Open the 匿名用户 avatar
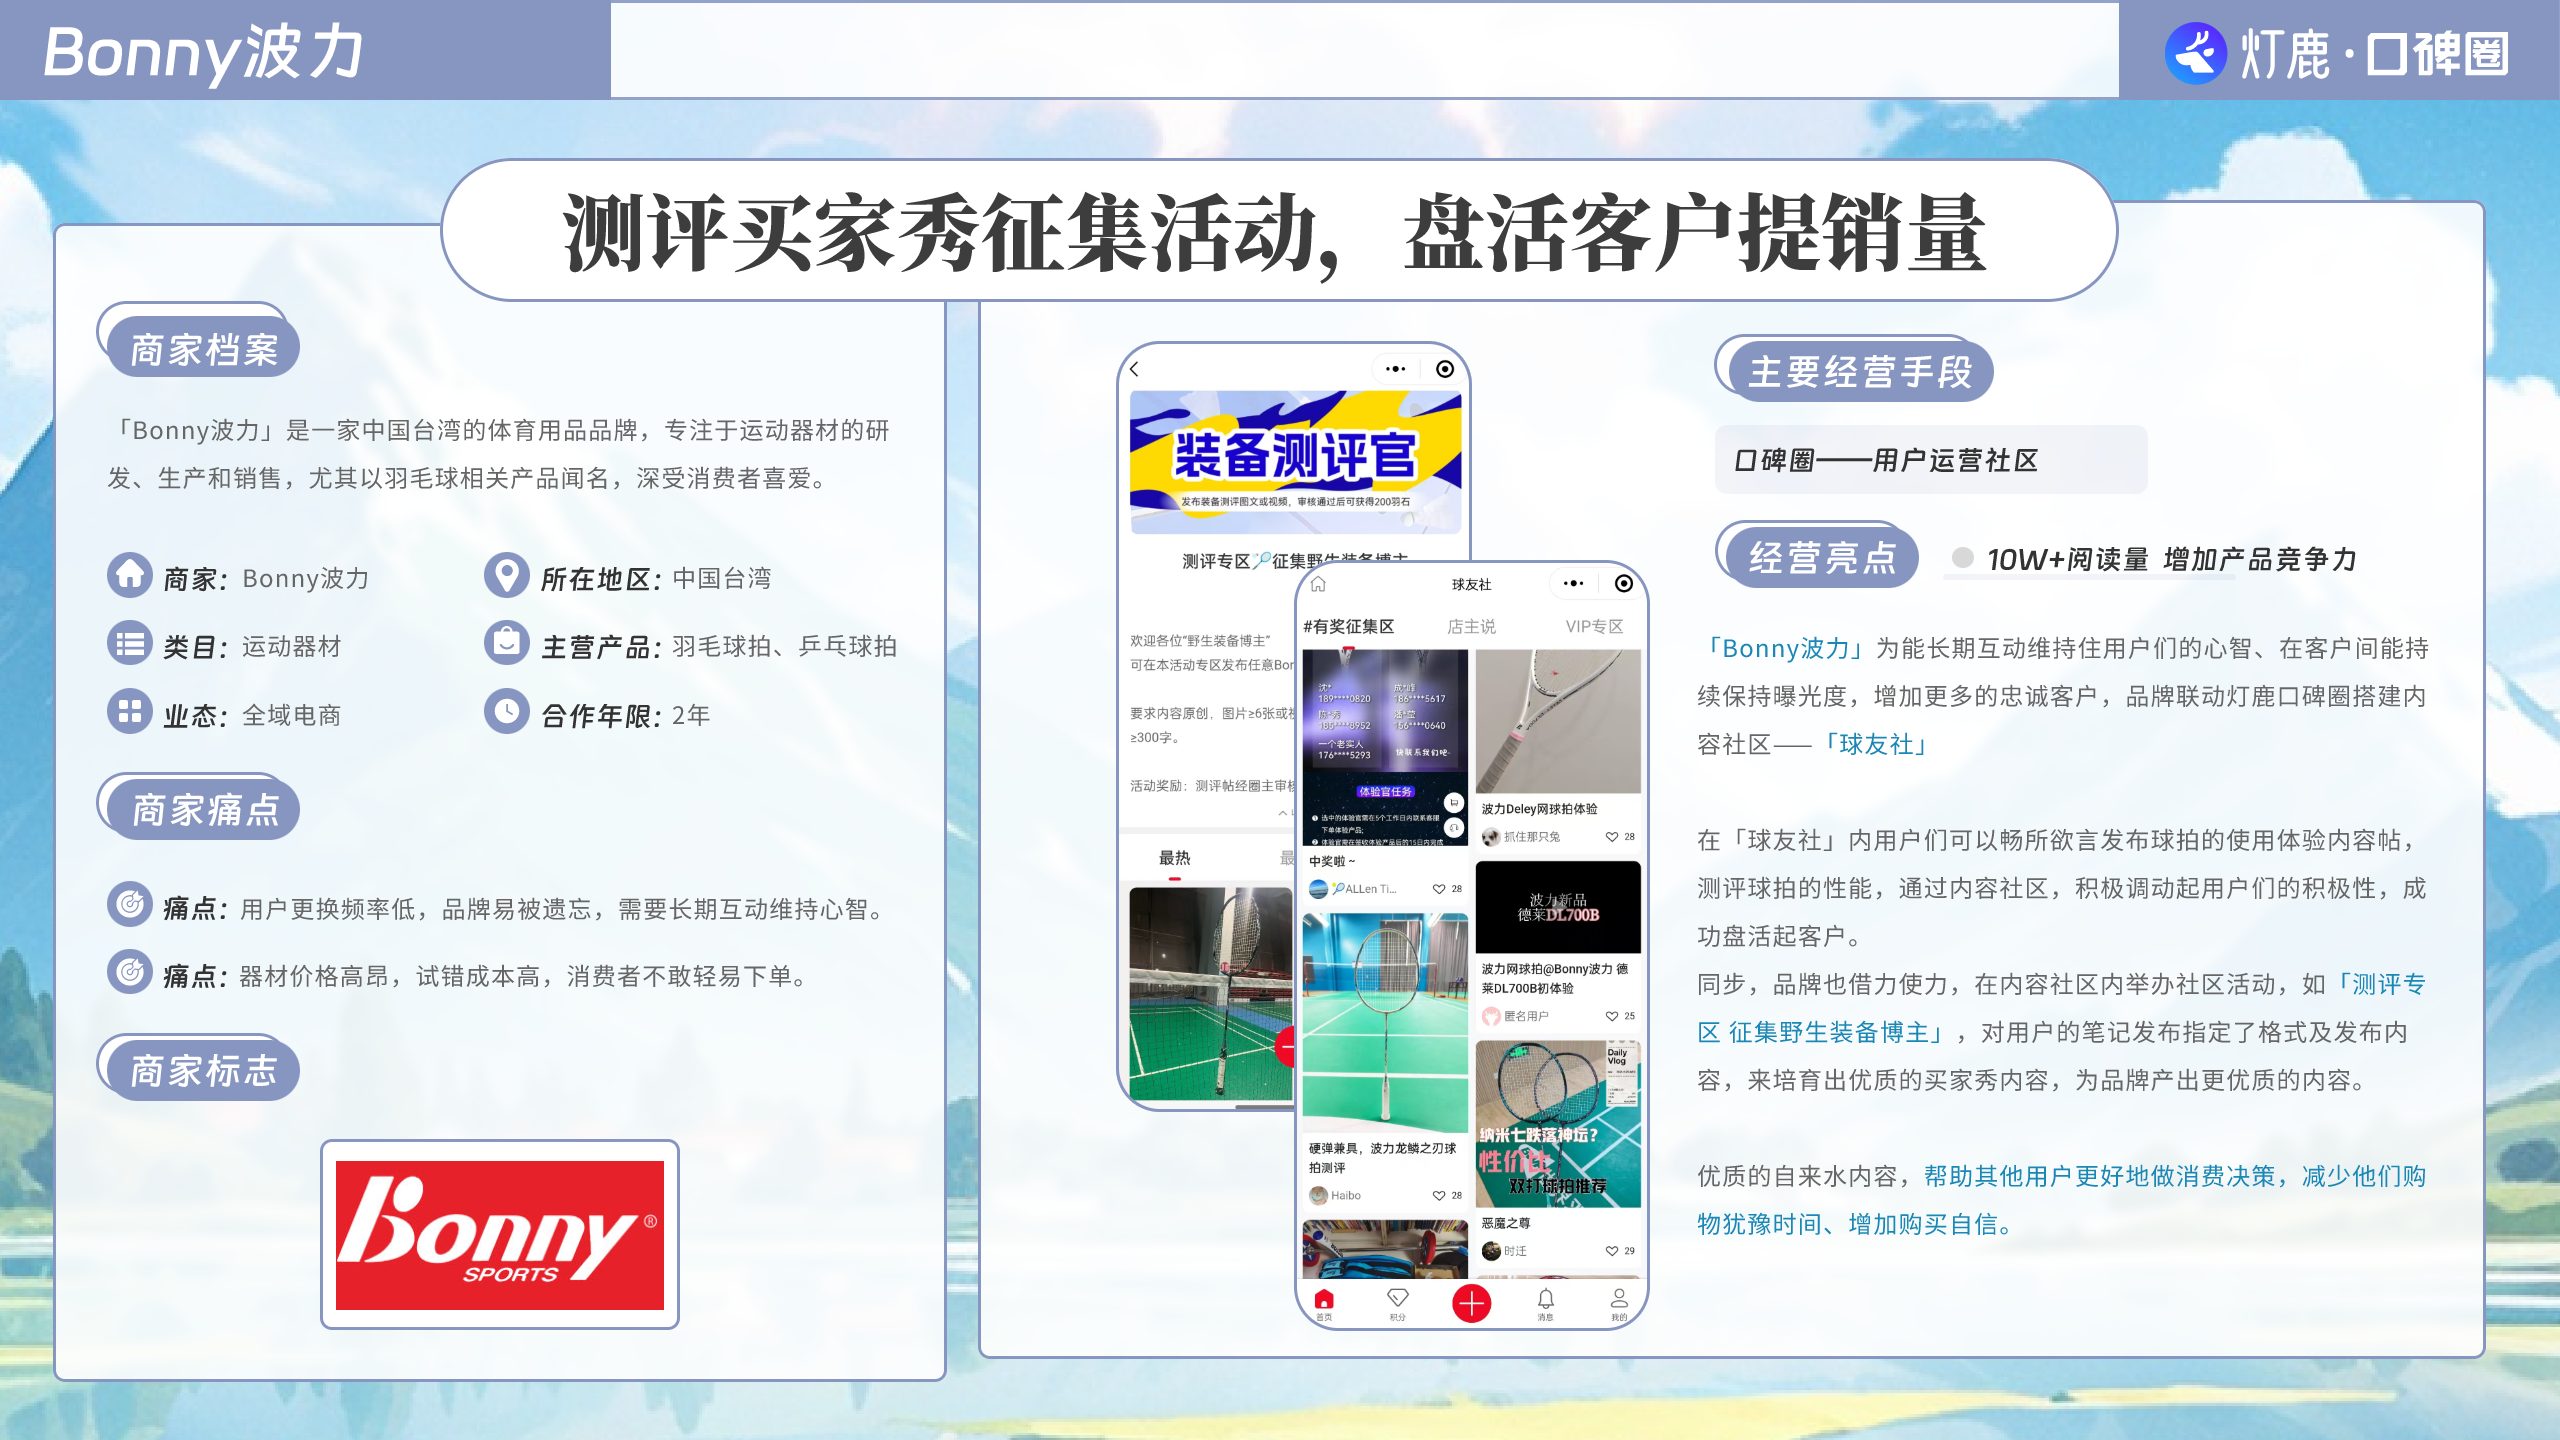Image resolution: width=2560 pixels, height=1440 pixels. [x=1491, y=1016]
